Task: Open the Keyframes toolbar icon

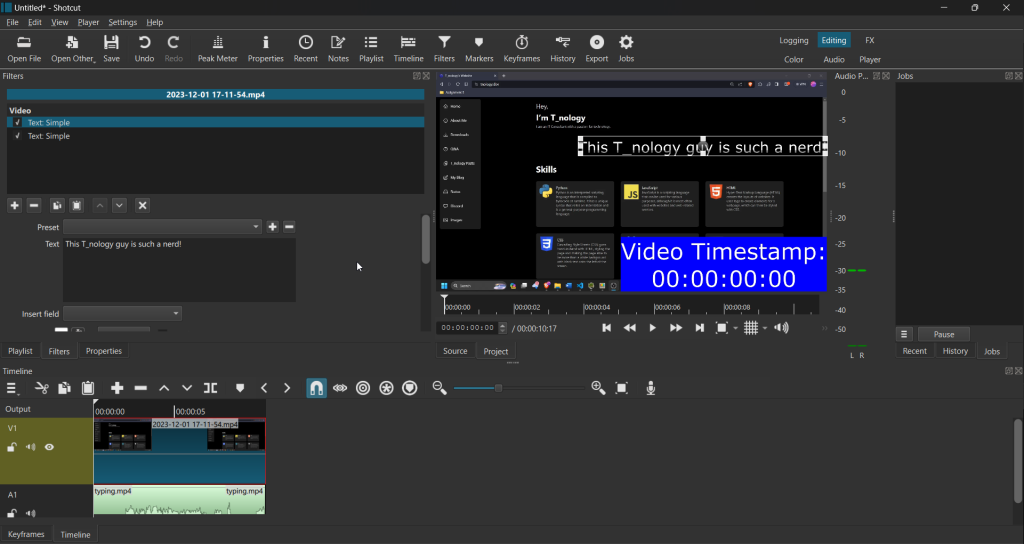Action: 522,49
